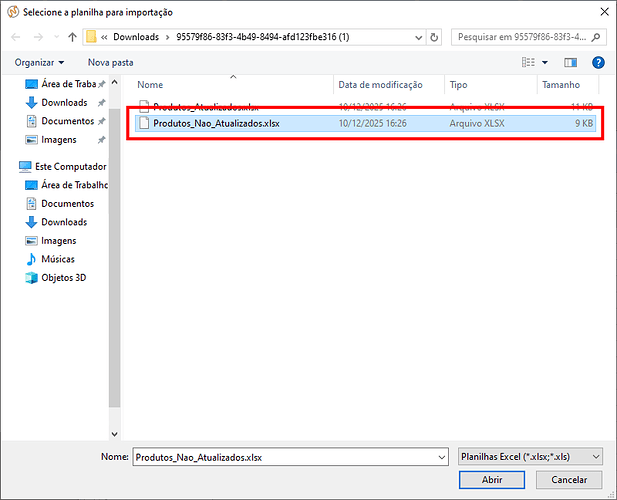Open the help question mark icon
Viewport: 617px width, 500px height.
[x=596, y=62]
